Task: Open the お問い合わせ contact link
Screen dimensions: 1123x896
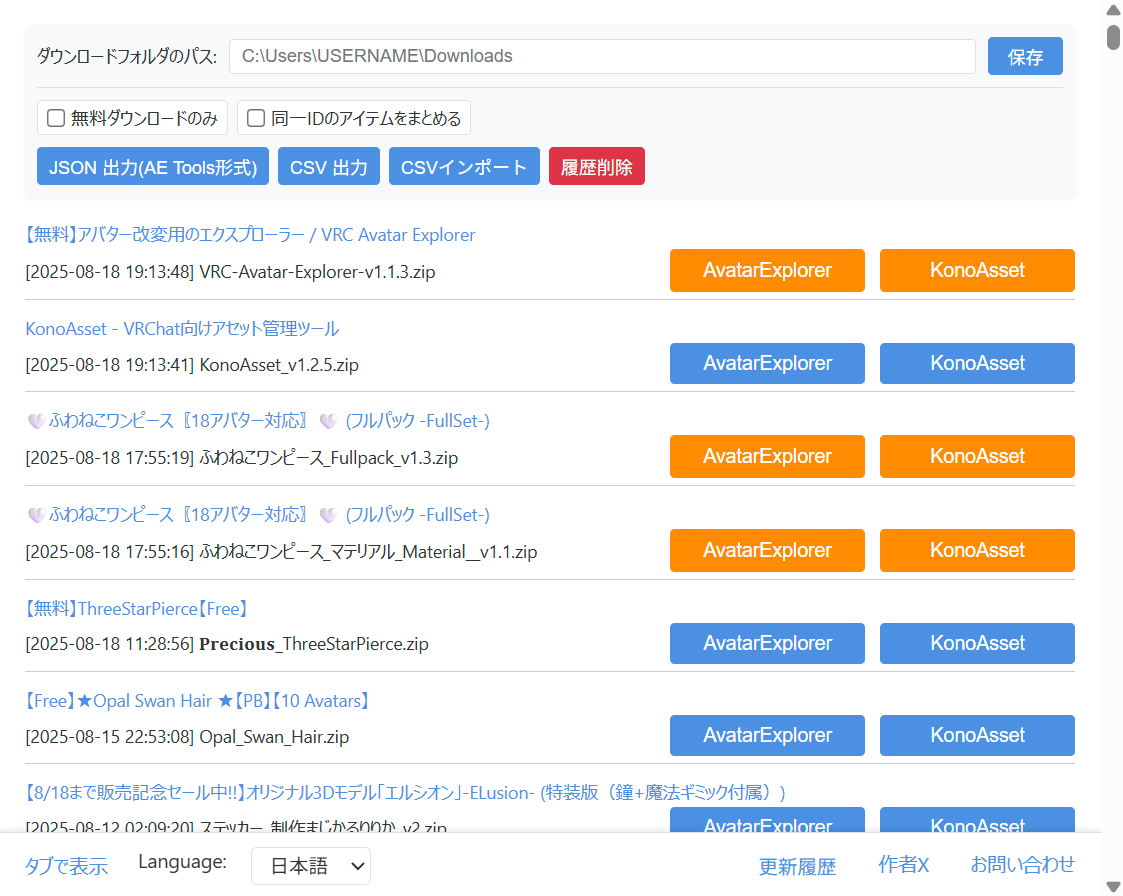Action: (1023, 864)
